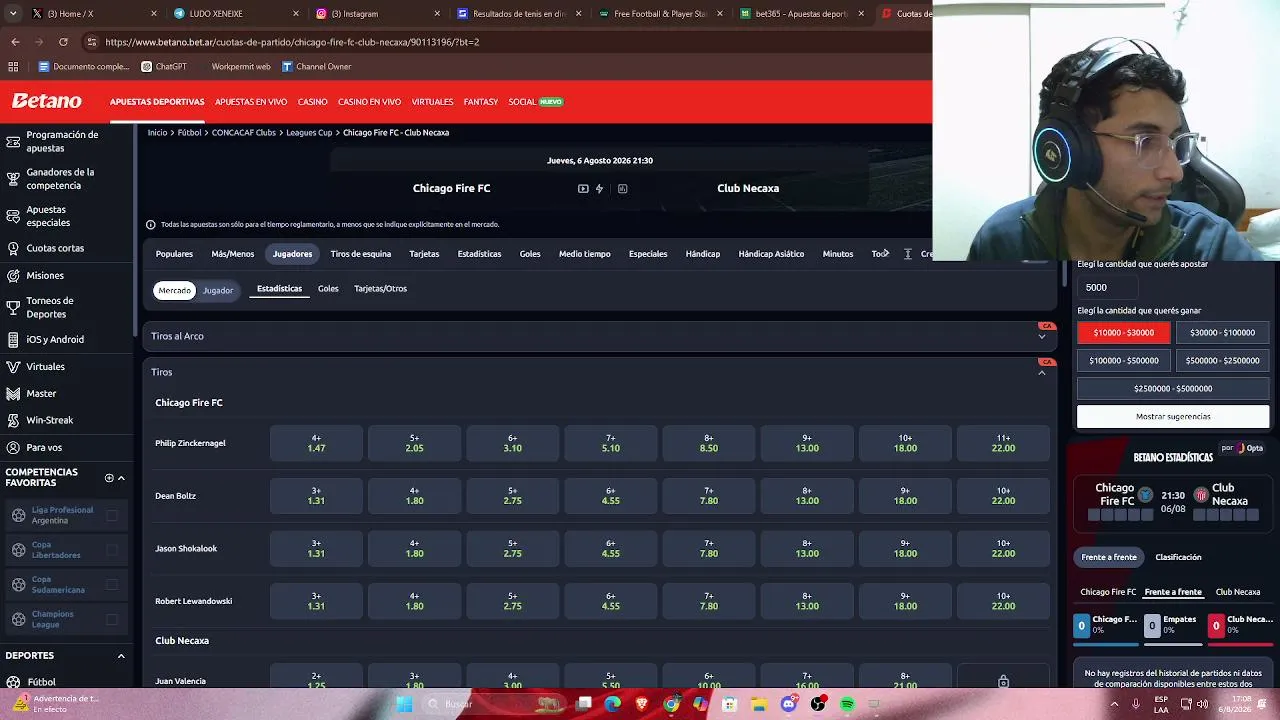Click the Torneos de Deportes trophy icon
The width and height of the screenshot is (1280, 720).
click(13, 307)
